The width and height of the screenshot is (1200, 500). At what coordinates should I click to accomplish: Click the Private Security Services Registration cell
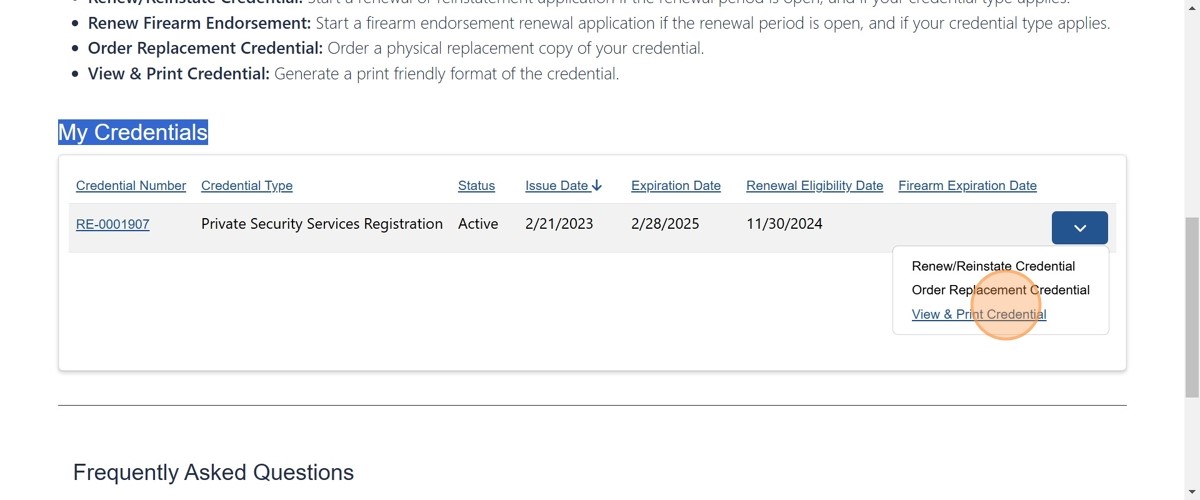coord(322,224)
